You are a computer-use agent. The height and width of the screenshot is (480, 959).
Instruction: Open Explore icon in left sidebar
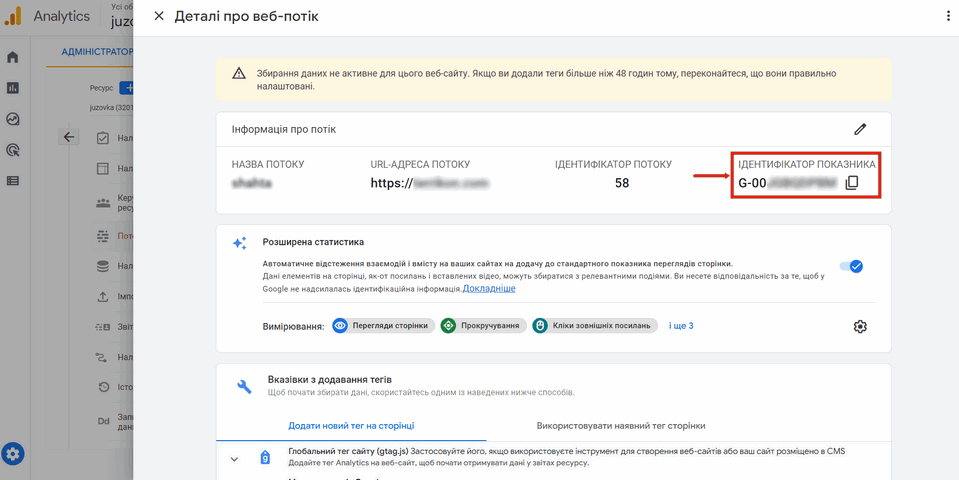(x=13, y=119)
